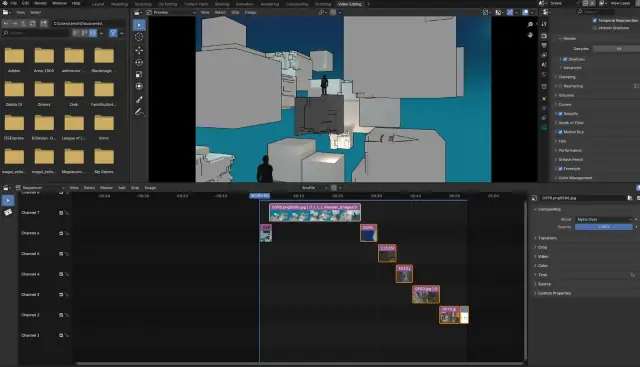
Task: Select the Annotate pencil tool
Action: click(139, 111)
